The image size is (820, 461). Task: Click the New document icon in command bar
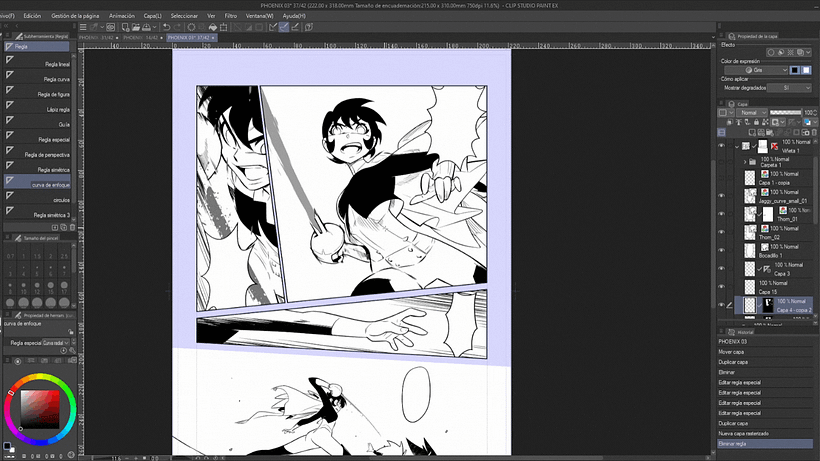[x=126, y=27]
